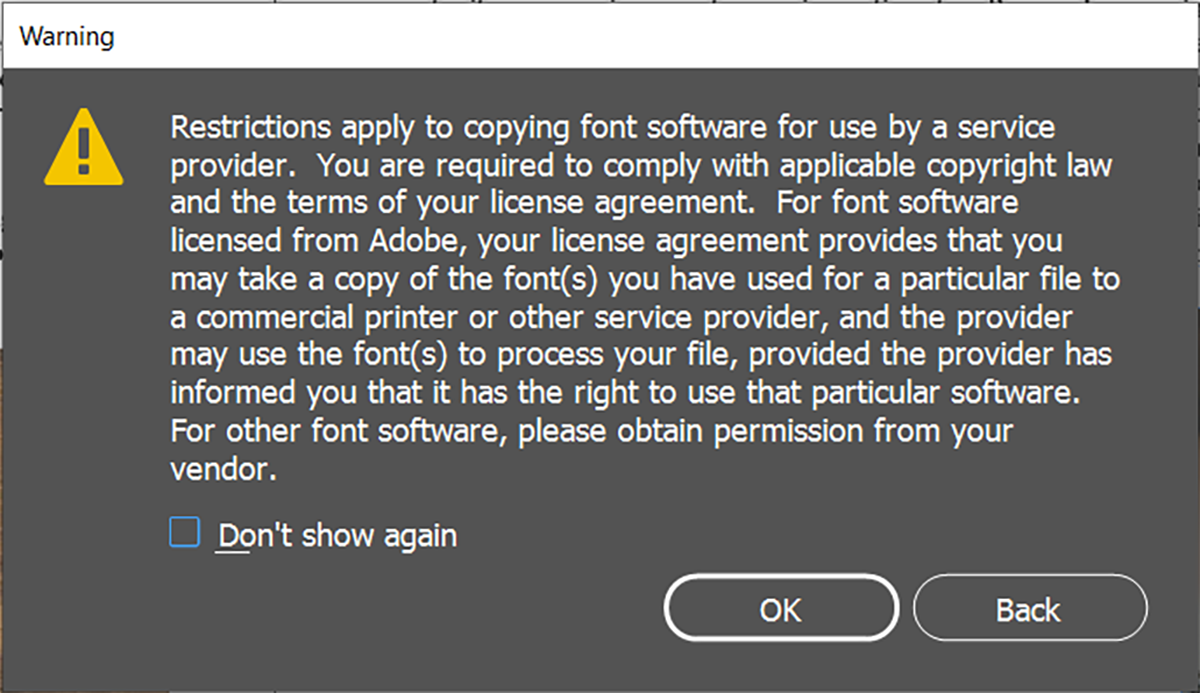Image resolution: width=1200 pixels, height=693 pixels.
Task: Enable the Don't show again checkbox
Action: [184, 533]
